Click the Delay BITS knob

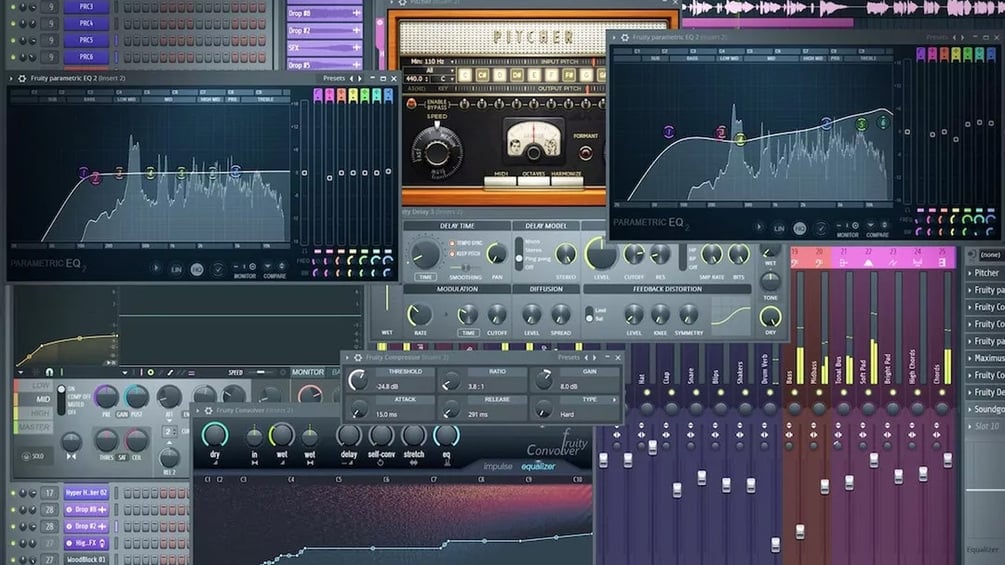point(738,254)
